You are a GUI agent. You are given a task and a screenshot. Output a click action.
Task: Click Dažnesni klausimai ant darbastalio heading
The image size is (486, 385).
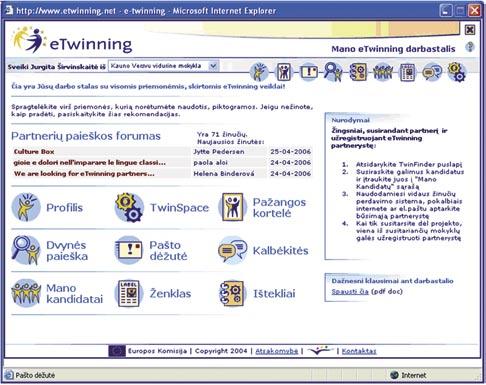point(392,281)
